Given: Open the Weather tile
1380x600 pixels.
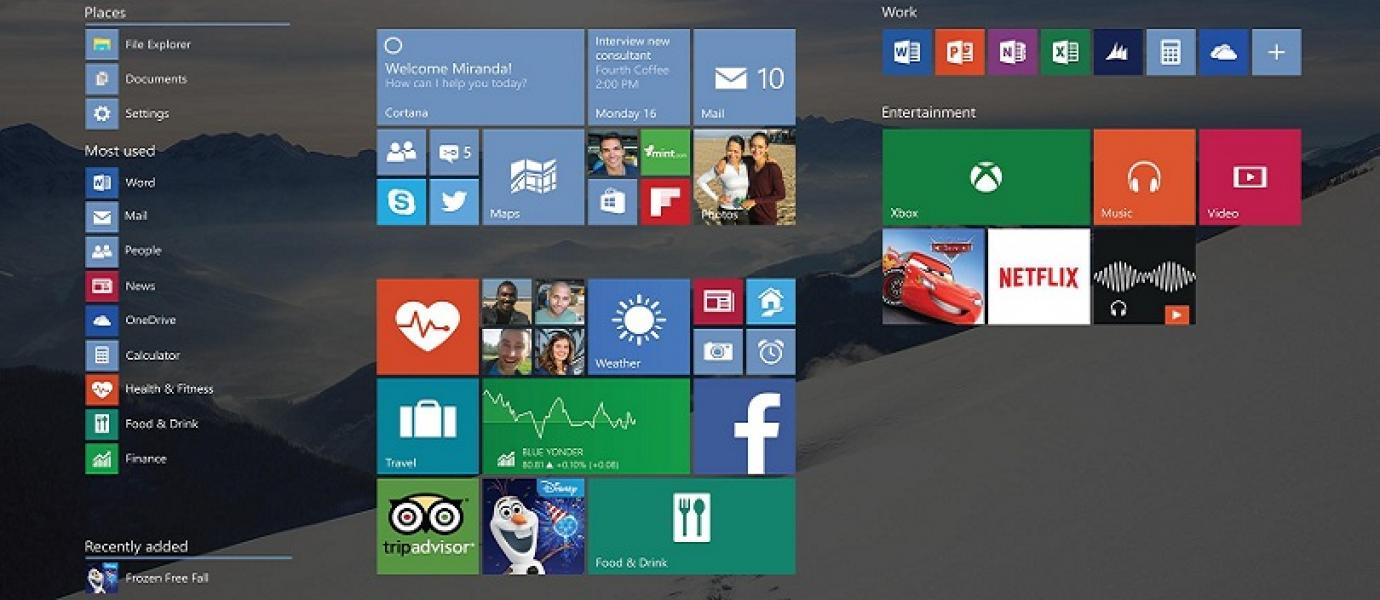Looking at the screenshot, I should coord(638,326).
